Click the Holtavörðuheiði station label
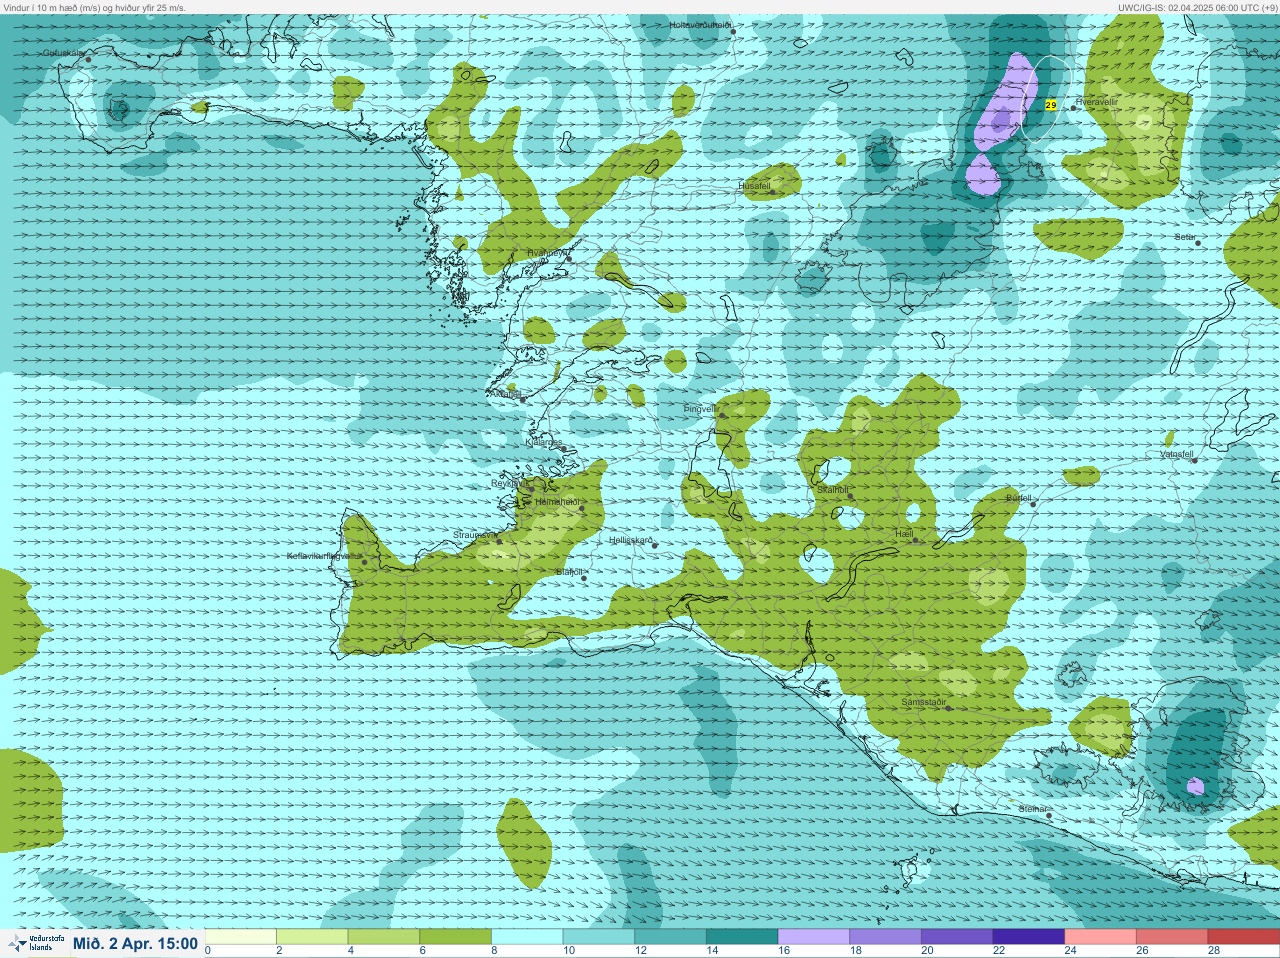1280x958 pixels. click(700, 24)
